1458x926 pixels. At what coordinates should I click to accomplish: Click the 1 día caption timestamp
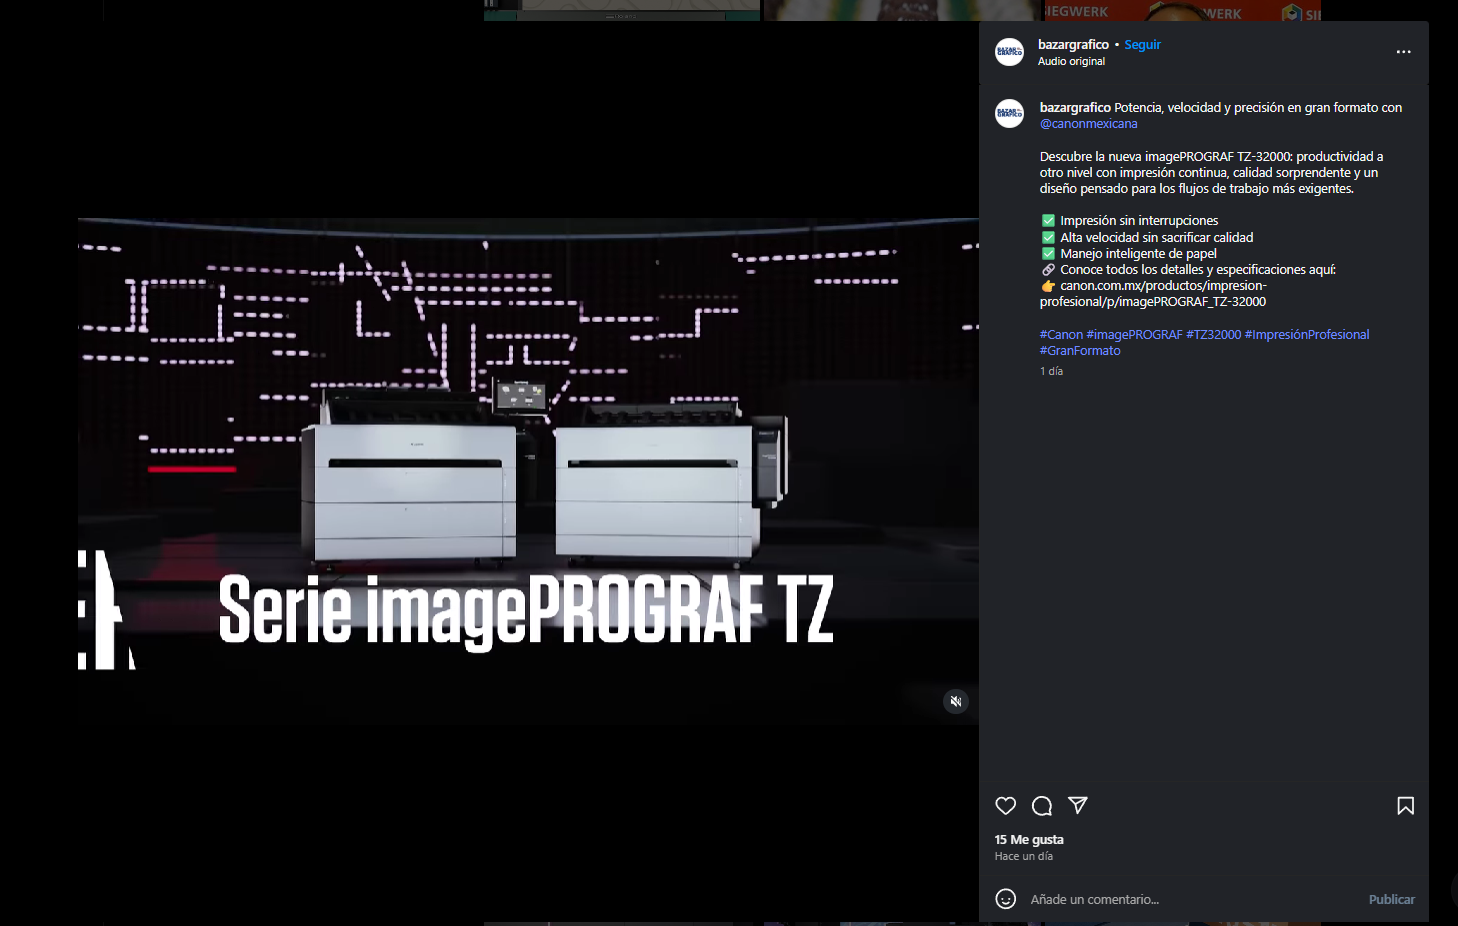[x=1051, y=371]
